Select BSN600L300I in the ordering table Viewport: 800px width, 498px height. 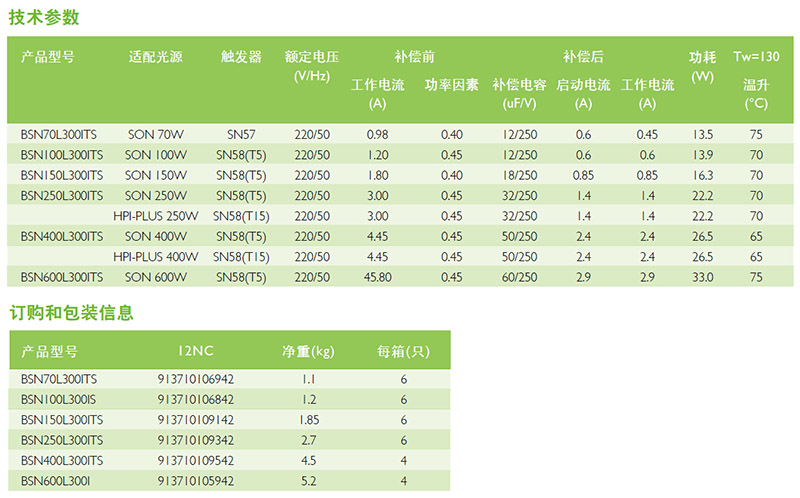pos(56,481)
